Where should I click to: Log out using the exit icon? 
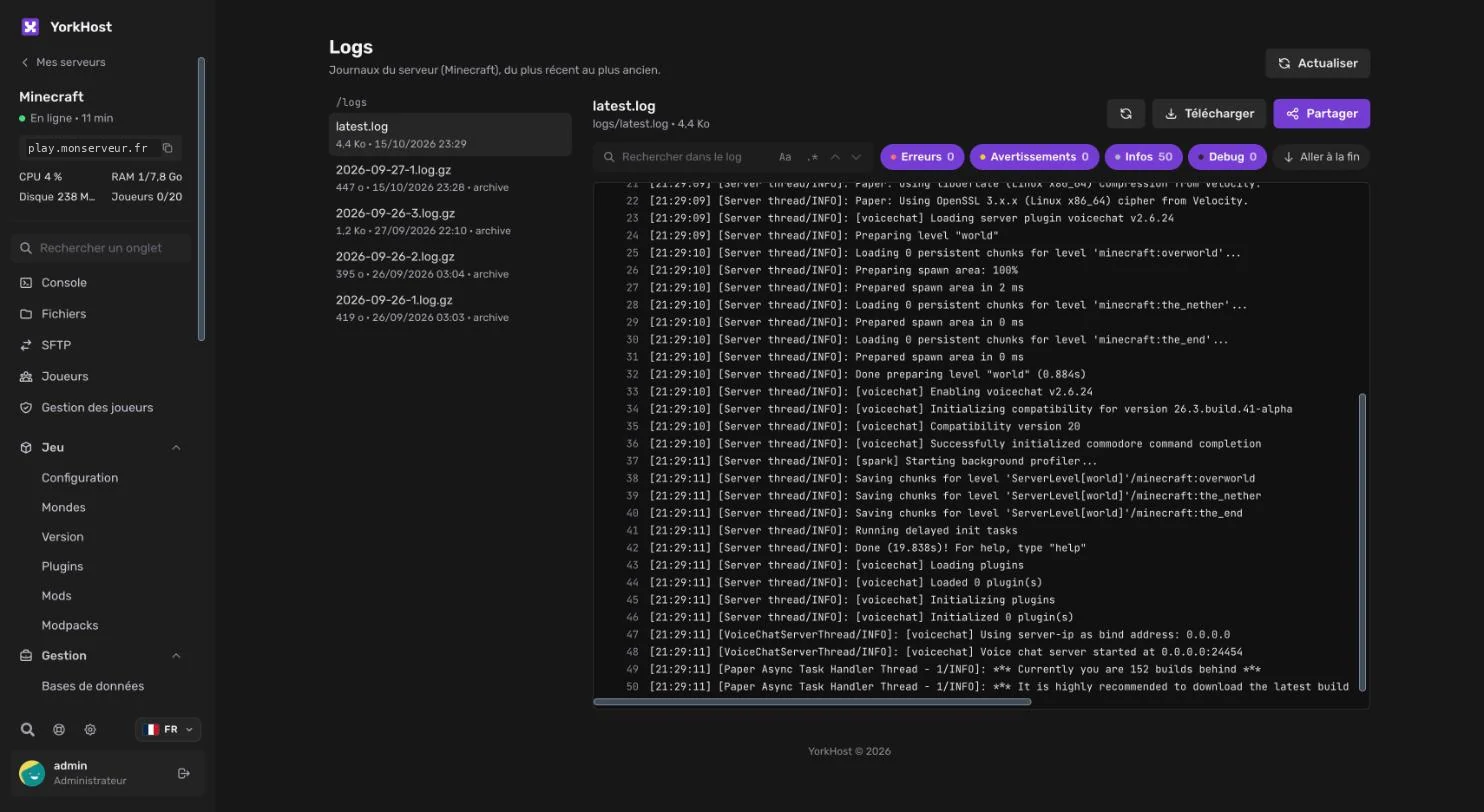point(184,773)
